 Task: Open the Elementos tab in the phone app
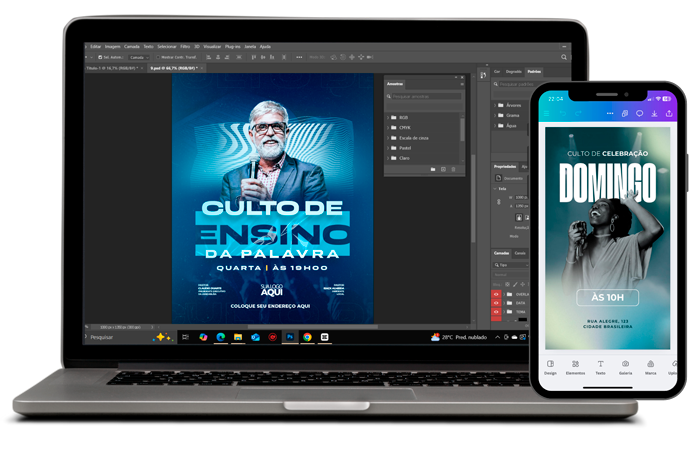coord(575,367)
